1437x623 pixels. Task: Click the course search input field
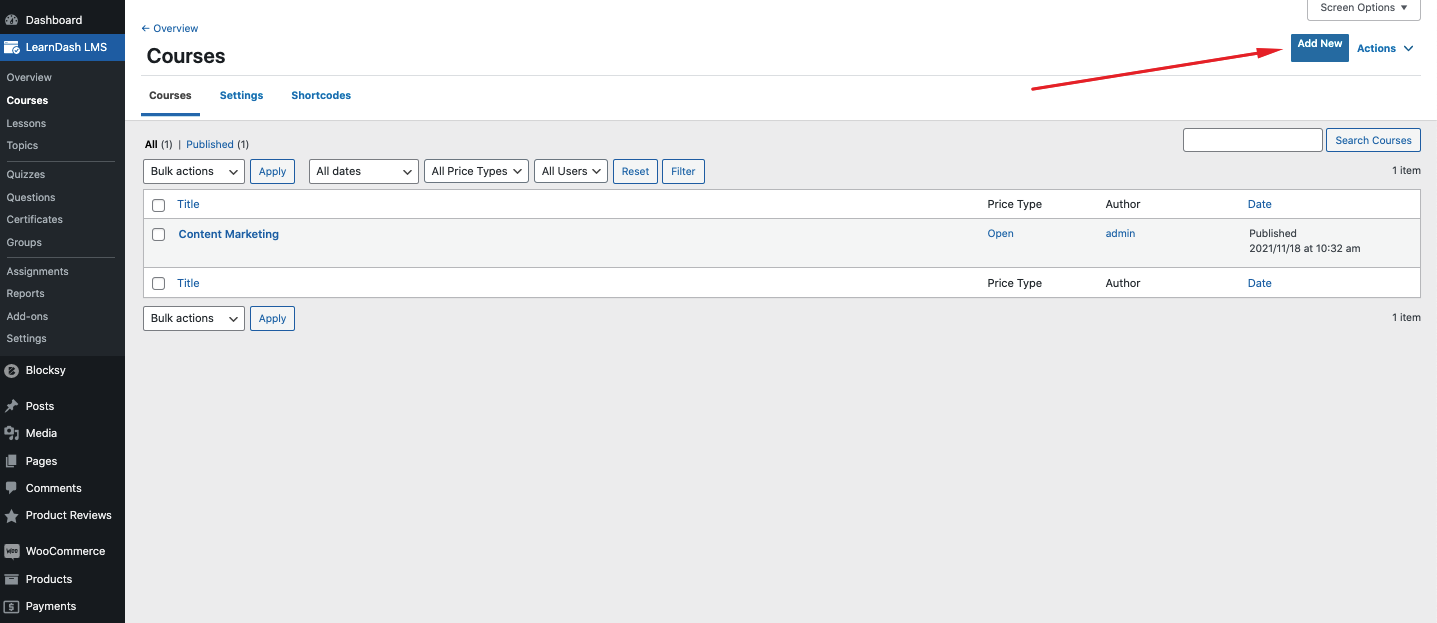[x=1252, y=140]
